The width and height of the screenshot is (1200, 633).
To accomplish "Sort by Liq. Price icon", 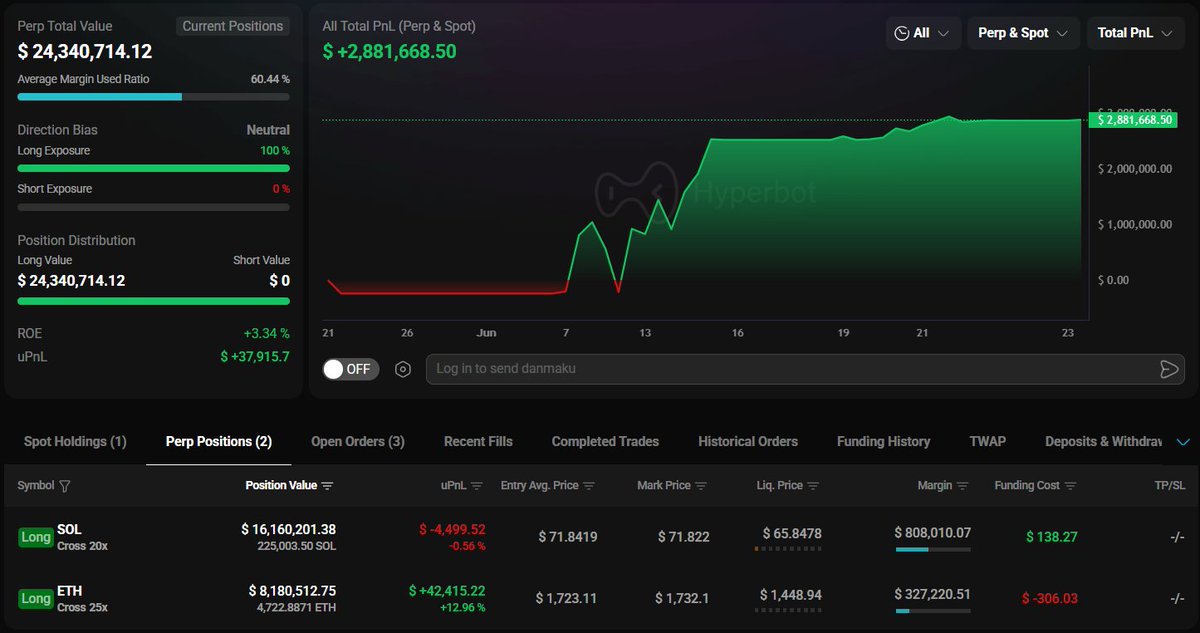I will tap(813, 486).
